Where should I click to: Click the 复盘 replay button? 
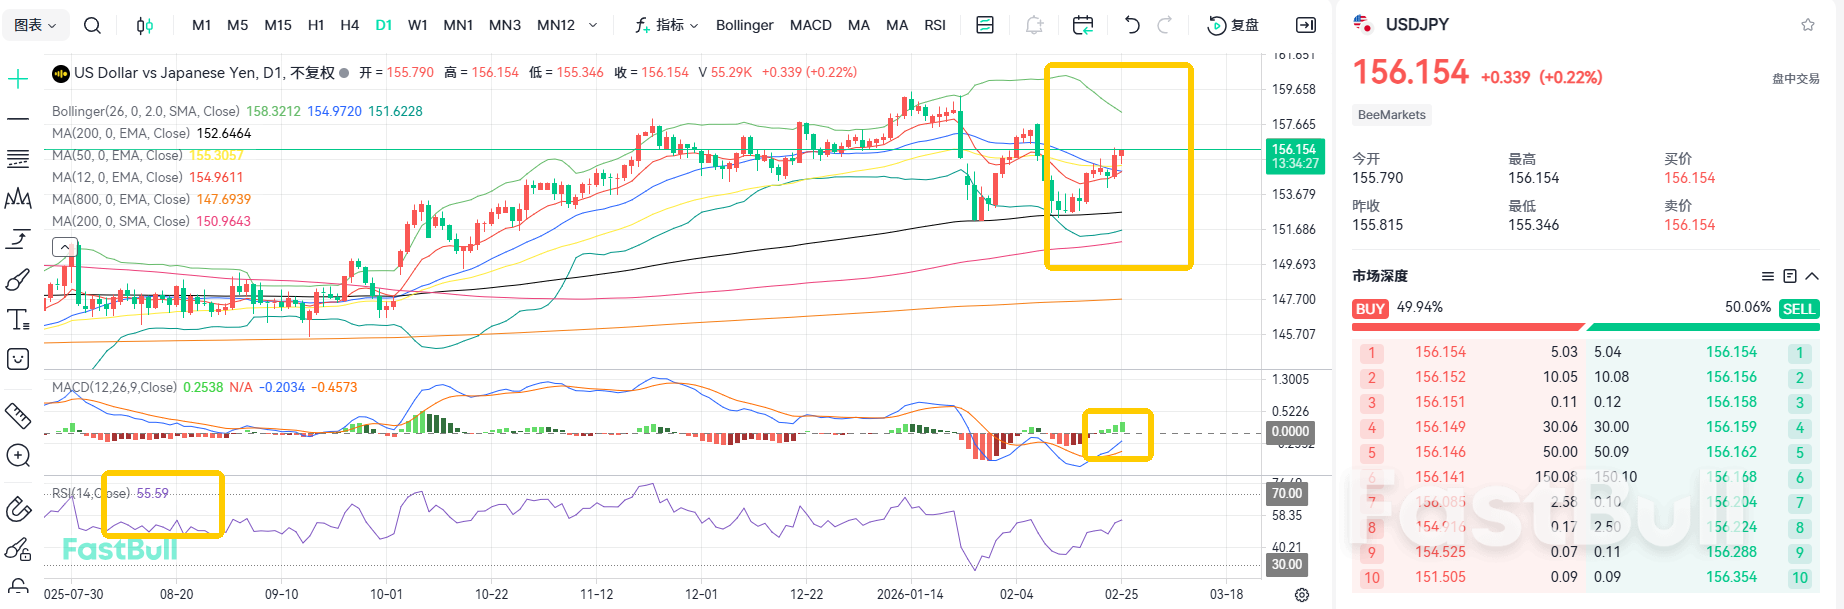pos(1234,25)
